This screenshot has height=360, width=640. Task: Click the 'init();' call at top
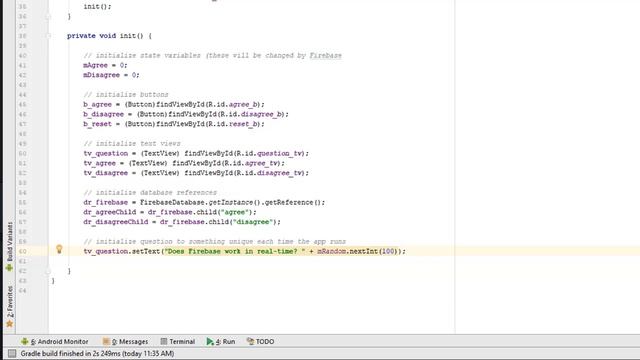(97, 7)
